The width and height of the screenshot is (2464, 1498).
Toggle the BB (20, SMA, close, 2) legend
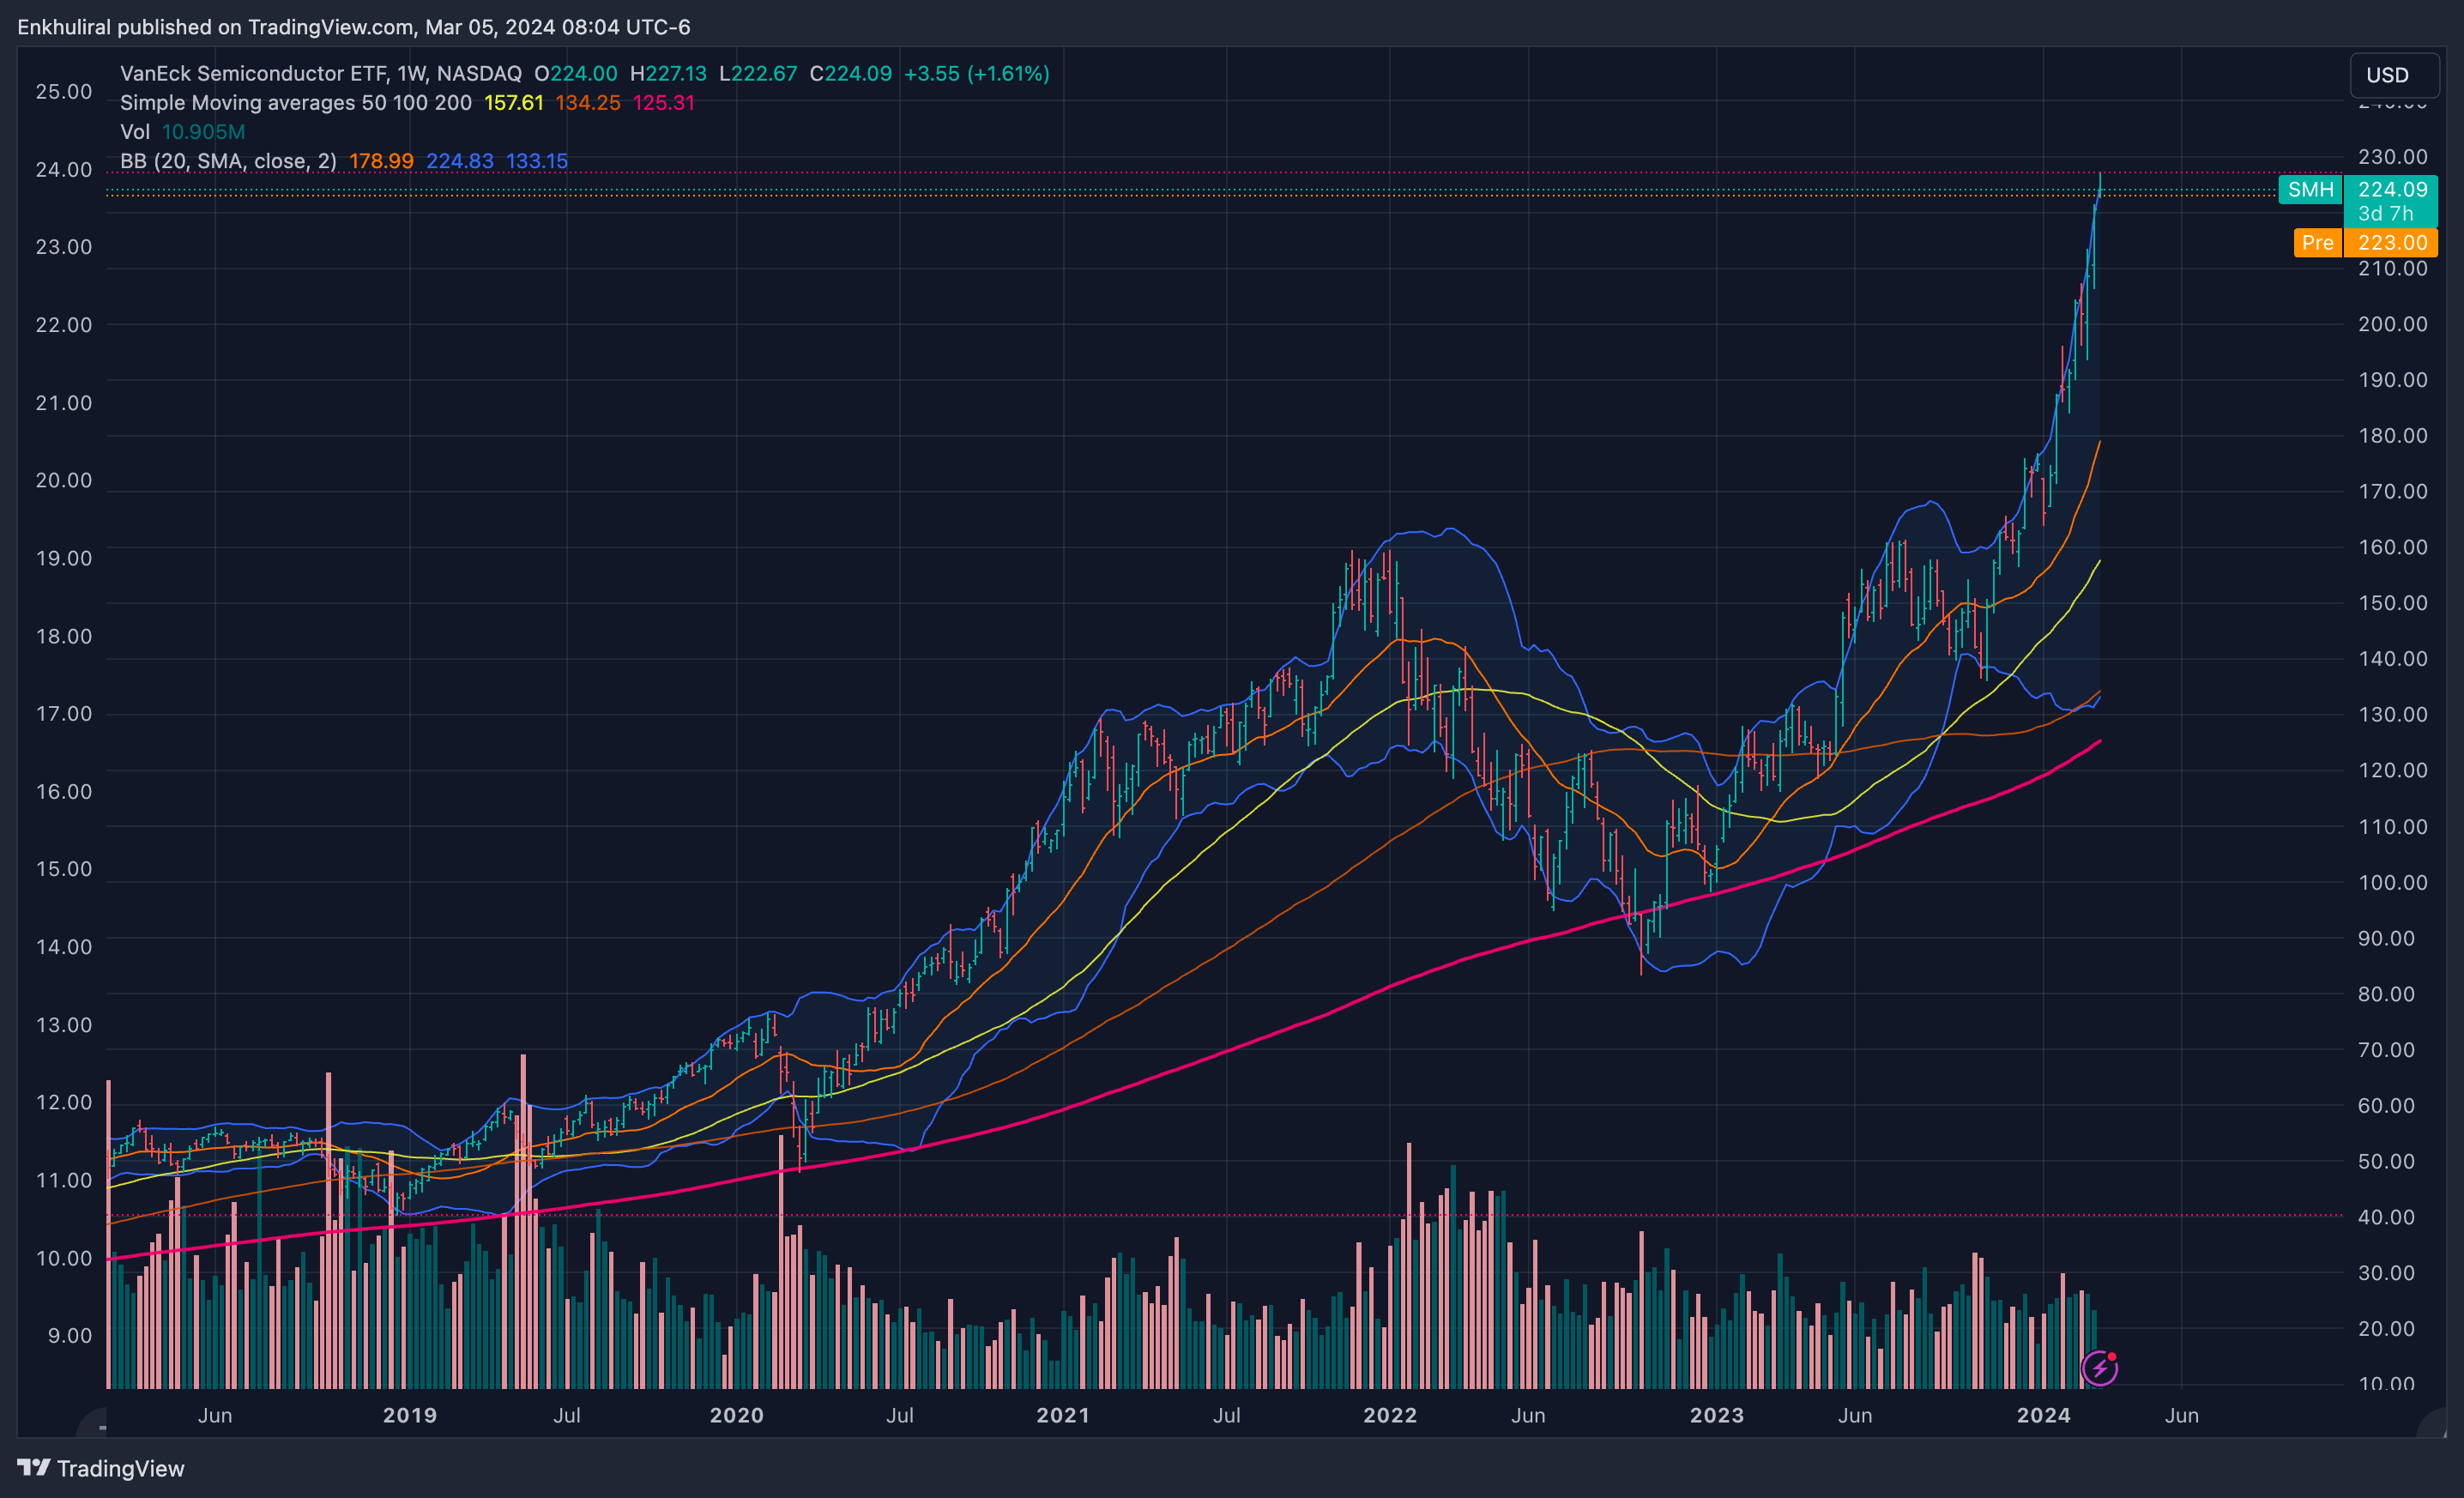[x=228, y=161]
